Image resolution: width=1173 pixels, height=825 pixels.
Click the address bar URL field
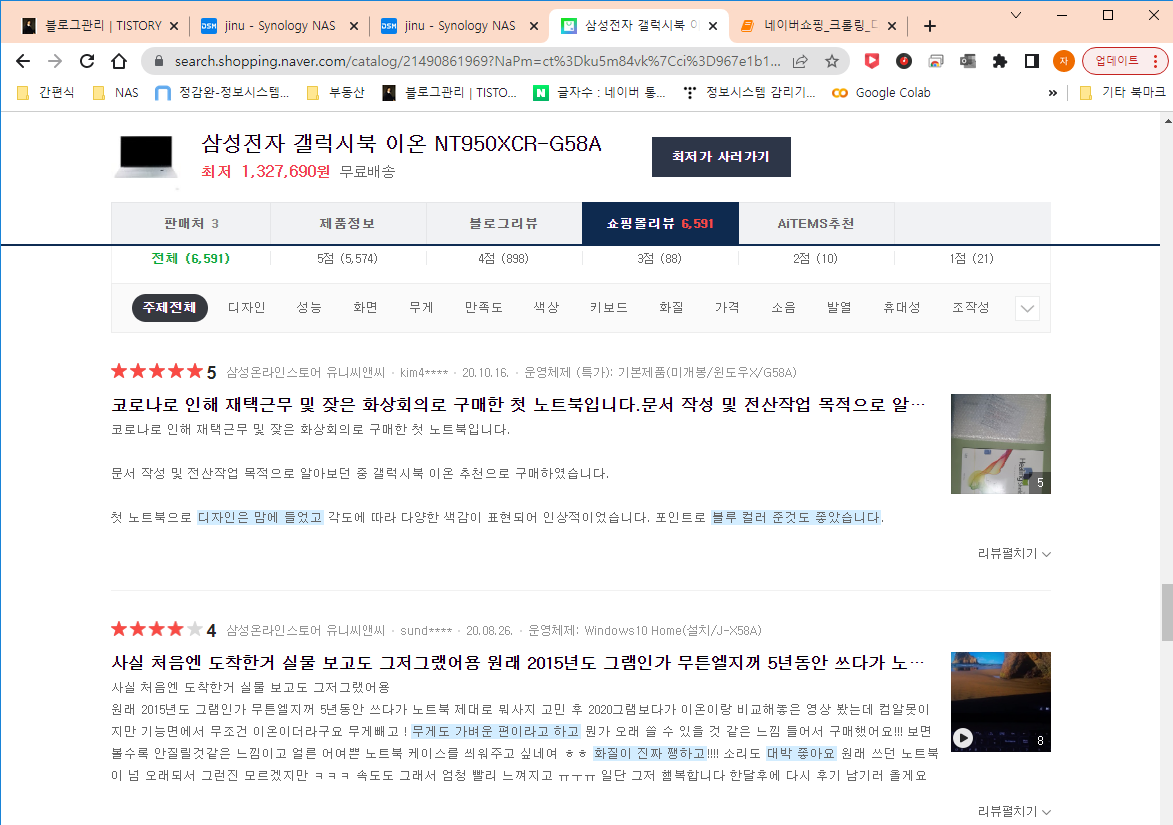point(477,61)
